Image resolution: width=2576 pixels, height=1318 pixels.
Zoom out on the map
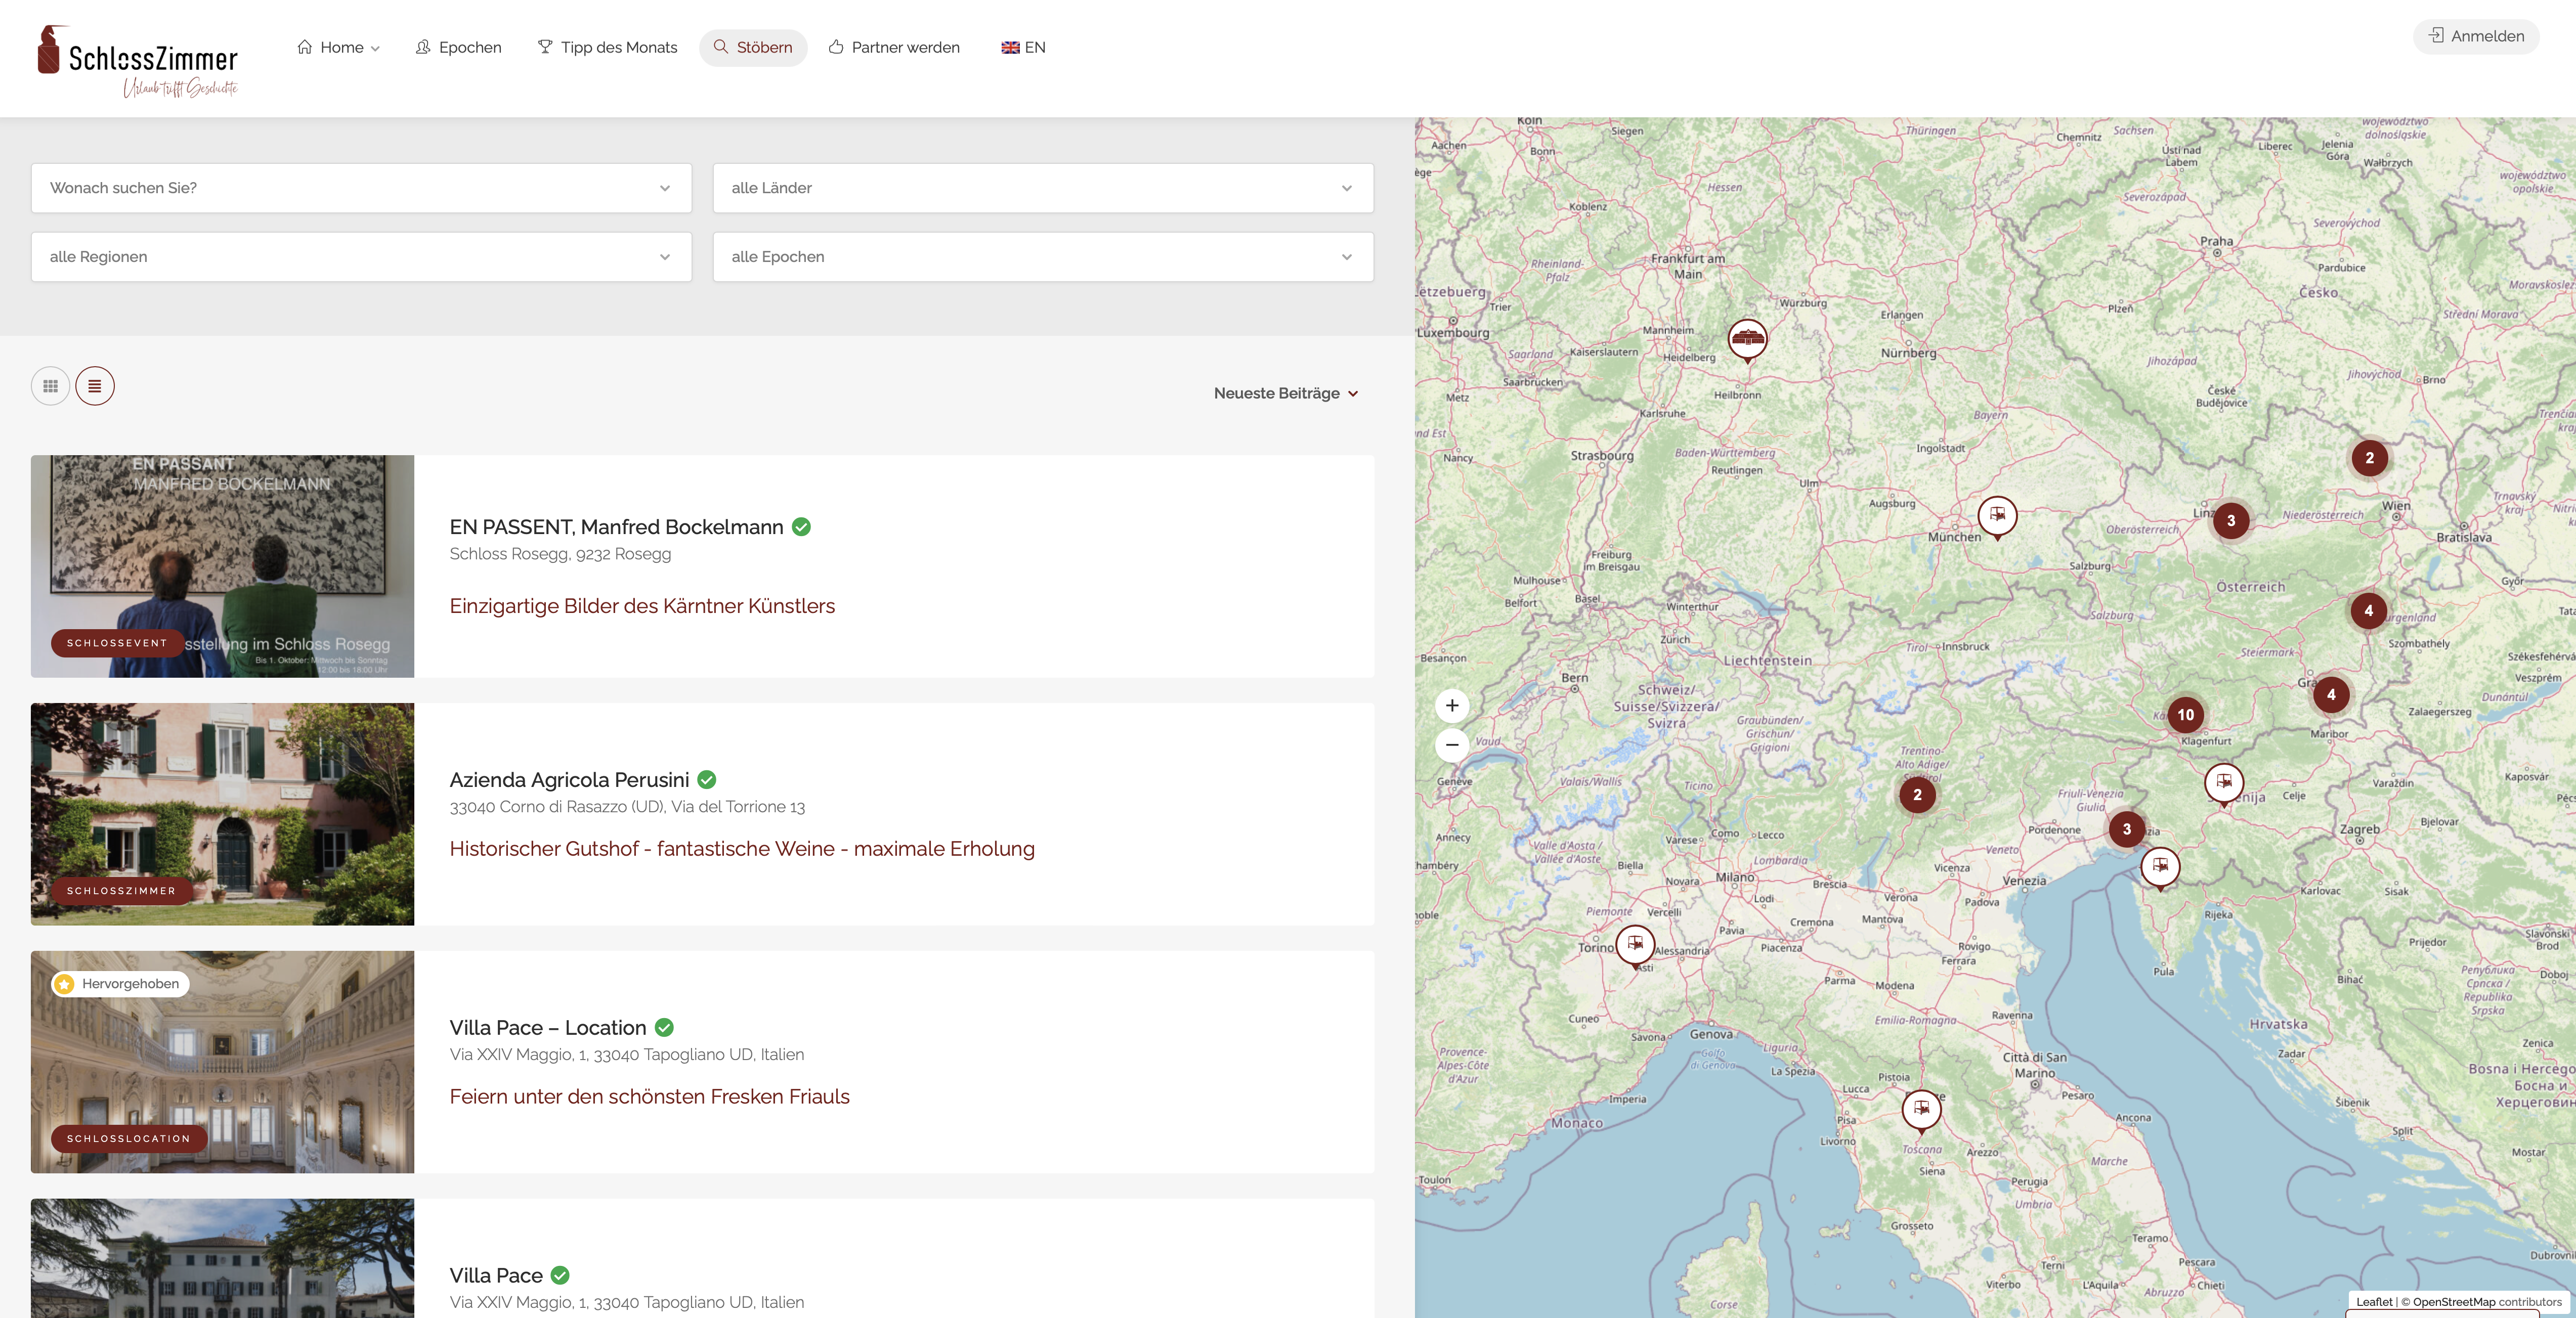point(1452,745)
